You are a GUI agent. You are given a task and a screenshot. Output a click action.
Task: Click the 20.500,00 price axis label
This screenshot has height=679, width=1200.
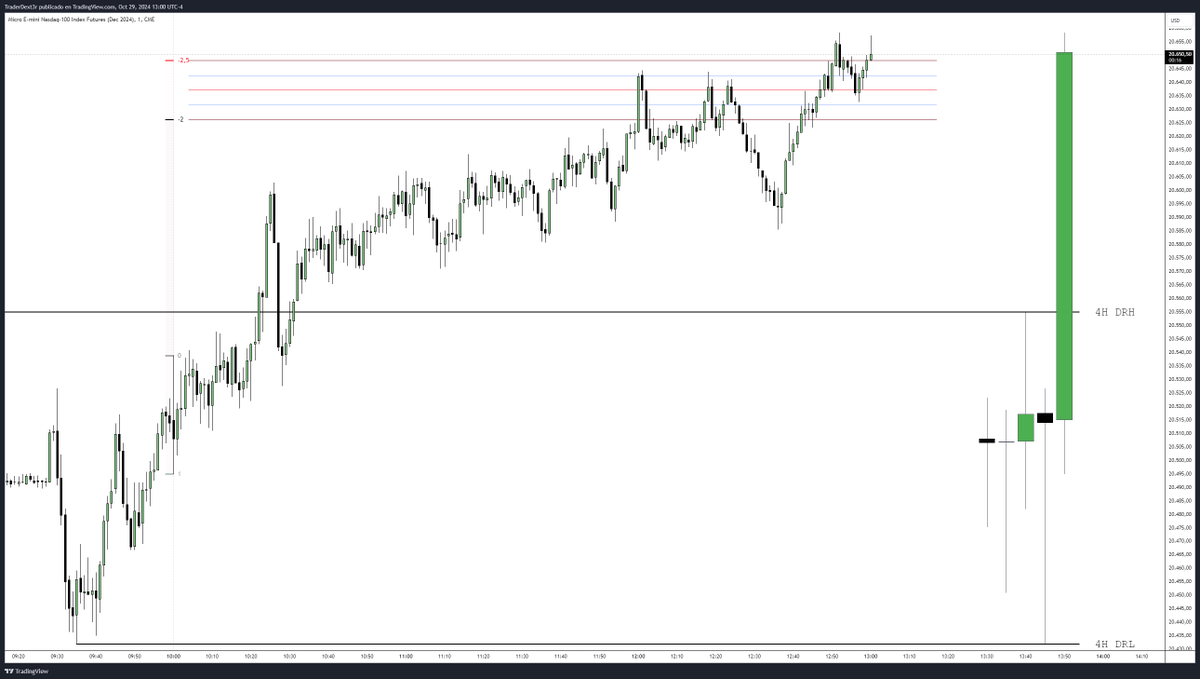[1178, 460]
